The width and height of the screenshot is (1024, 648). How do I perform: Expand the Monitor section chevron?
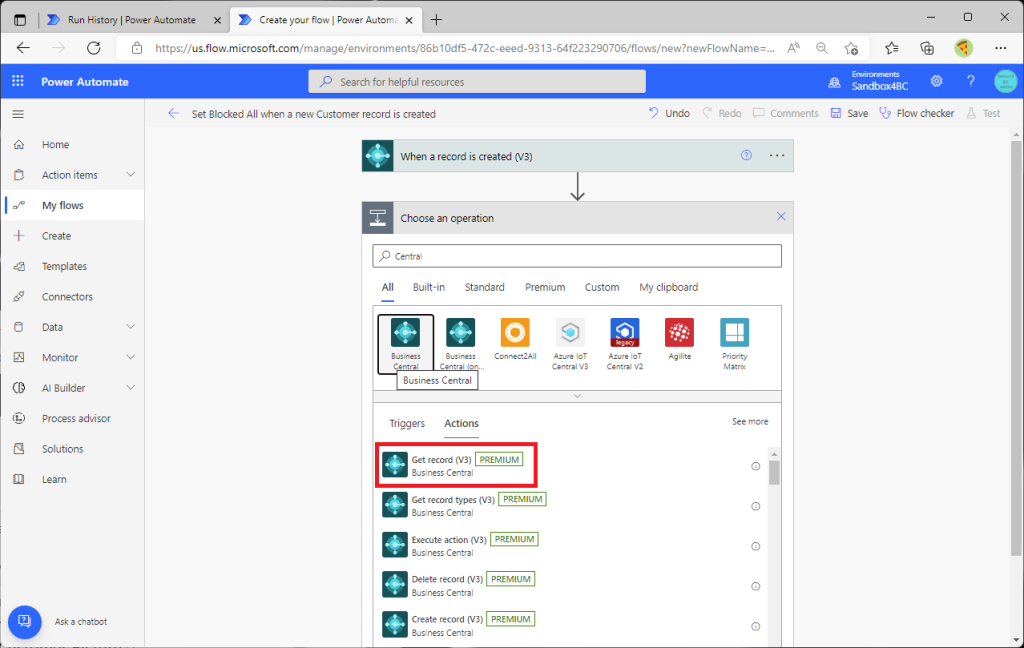point(131,357)
